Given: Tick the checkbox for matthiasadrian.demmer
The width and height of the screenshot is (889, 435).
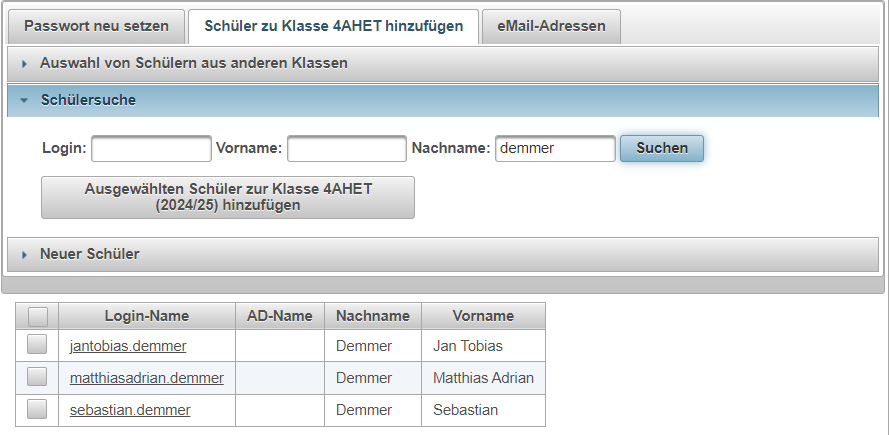Looking at the screenshot, I should tap(37, 377).
